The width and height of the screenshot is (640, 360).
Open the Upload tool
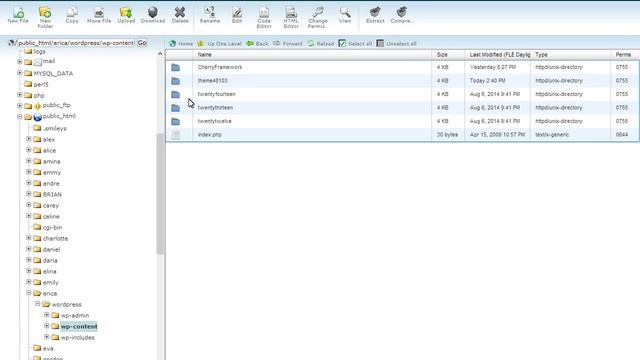click(126, 15)
